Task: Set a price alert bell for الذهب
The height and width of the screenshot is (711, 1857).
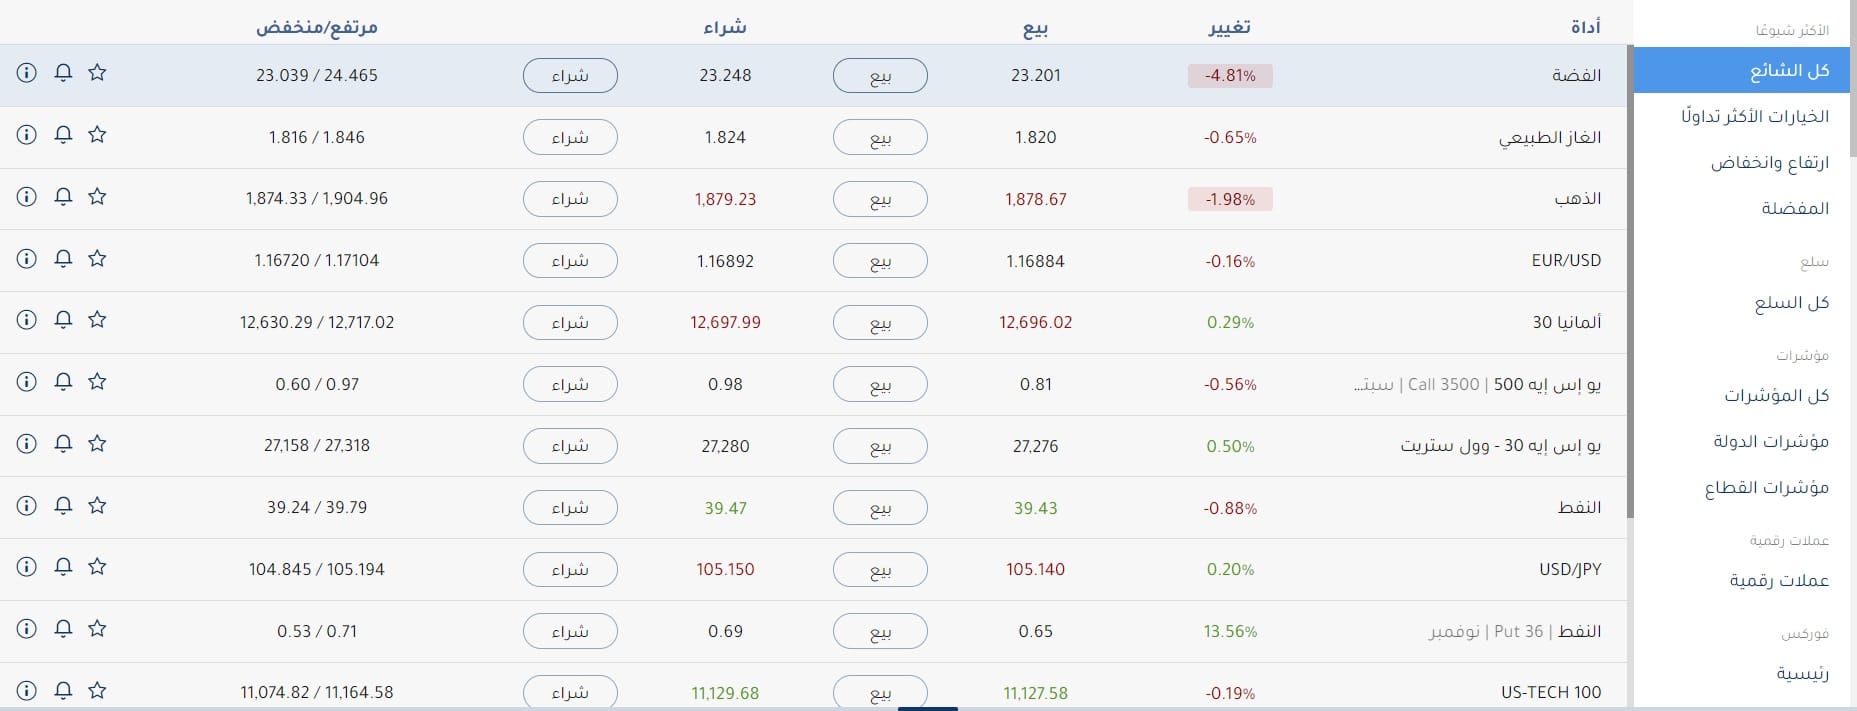Action: pyautogui.click(x=63, y=197)
